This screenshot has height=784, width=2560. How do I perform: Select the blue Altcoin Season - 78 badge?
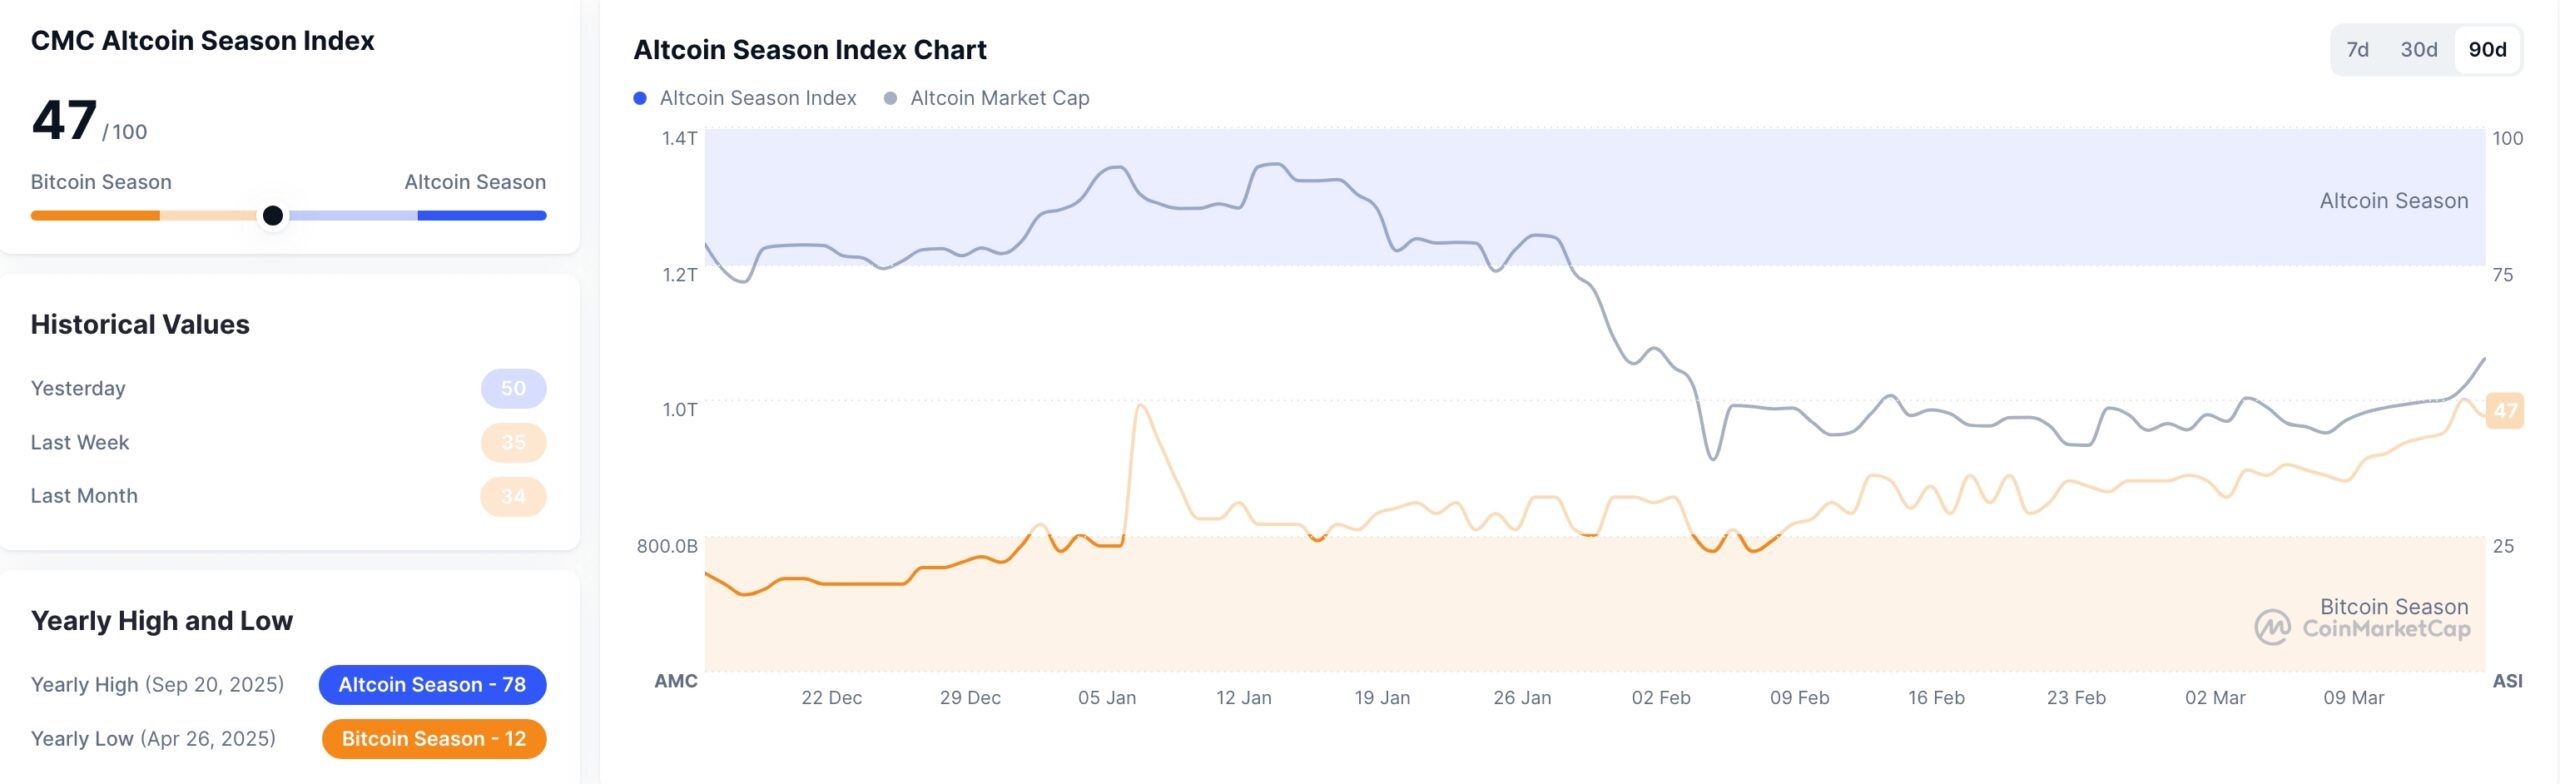tap(431, 684)
